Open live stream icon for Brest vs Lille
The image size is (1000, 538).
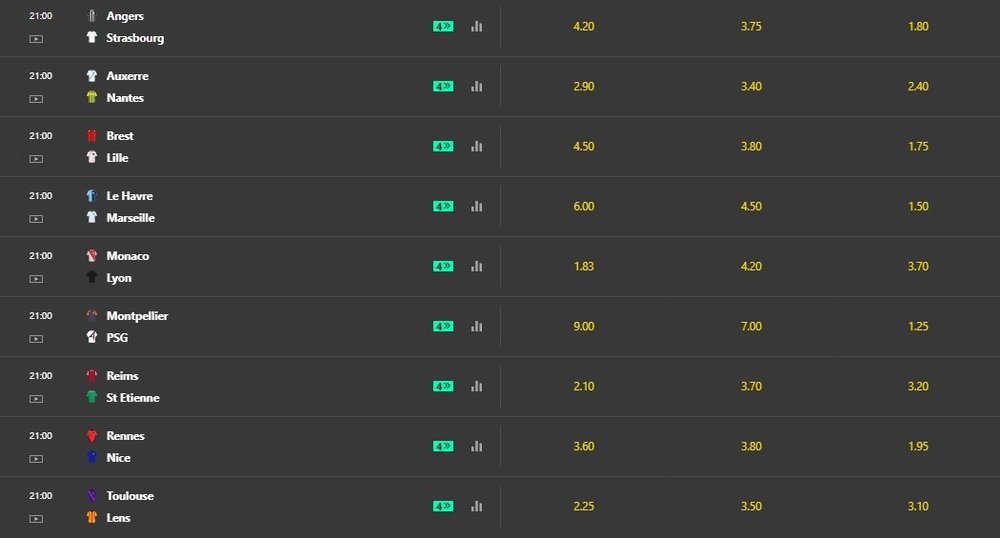click(36, 158)
